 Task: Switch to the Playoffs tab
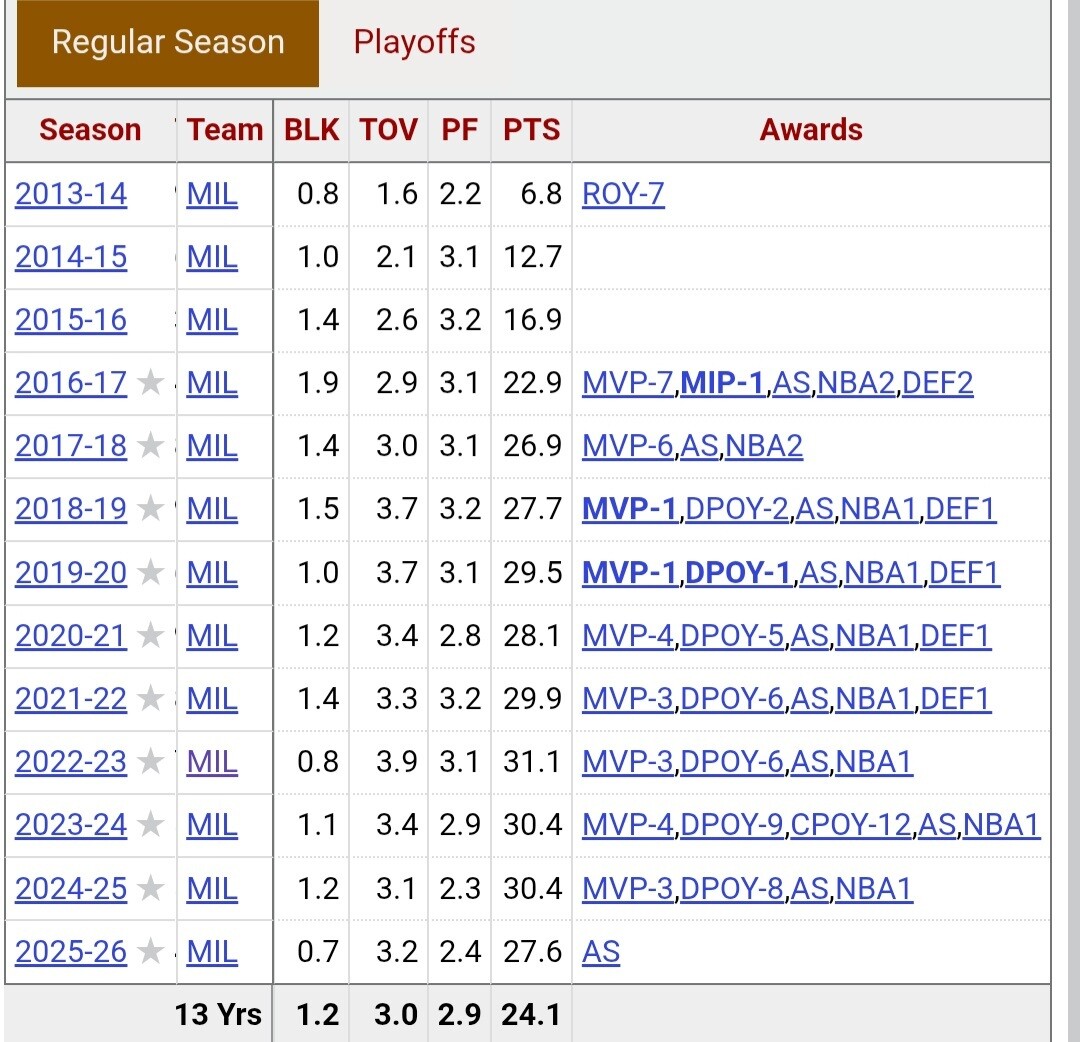click(x=414, y=42)
